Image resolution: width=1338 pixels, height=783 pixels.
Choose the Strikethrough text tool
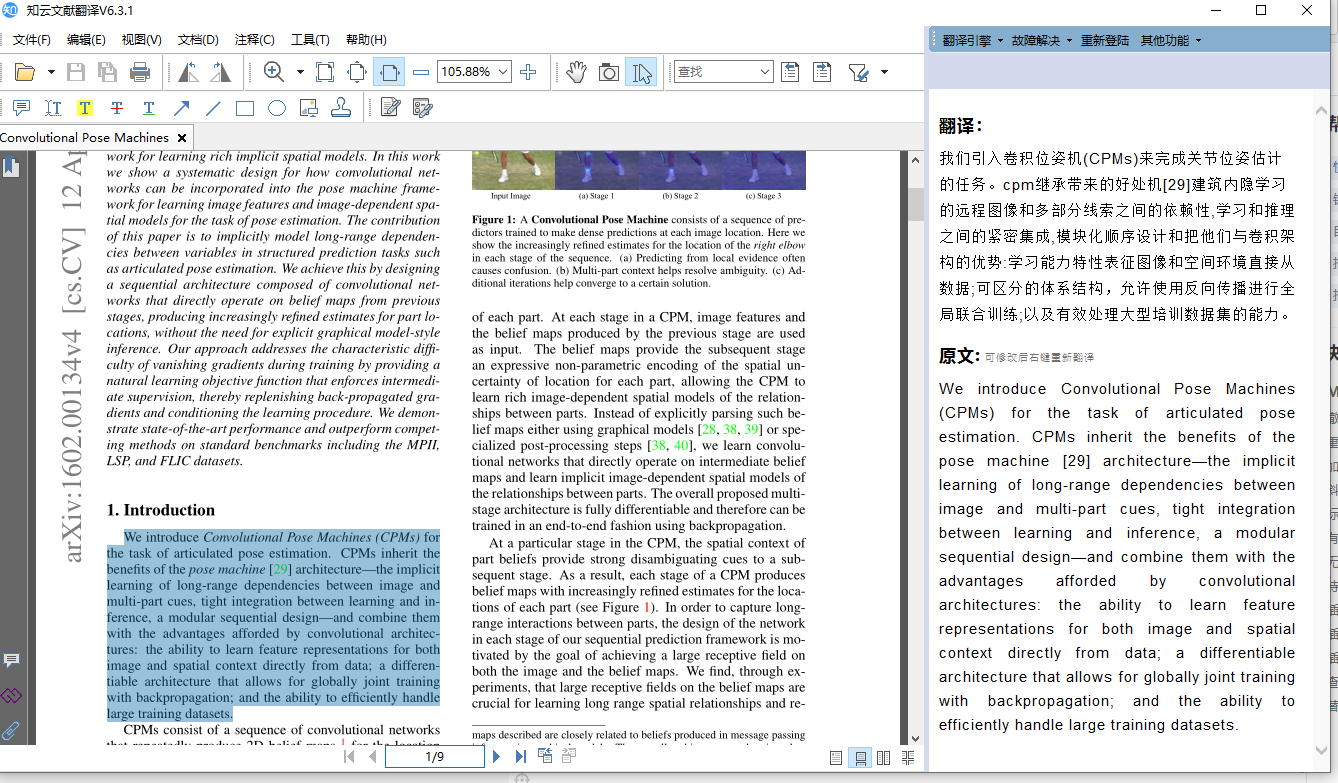[x=117, y=108]
